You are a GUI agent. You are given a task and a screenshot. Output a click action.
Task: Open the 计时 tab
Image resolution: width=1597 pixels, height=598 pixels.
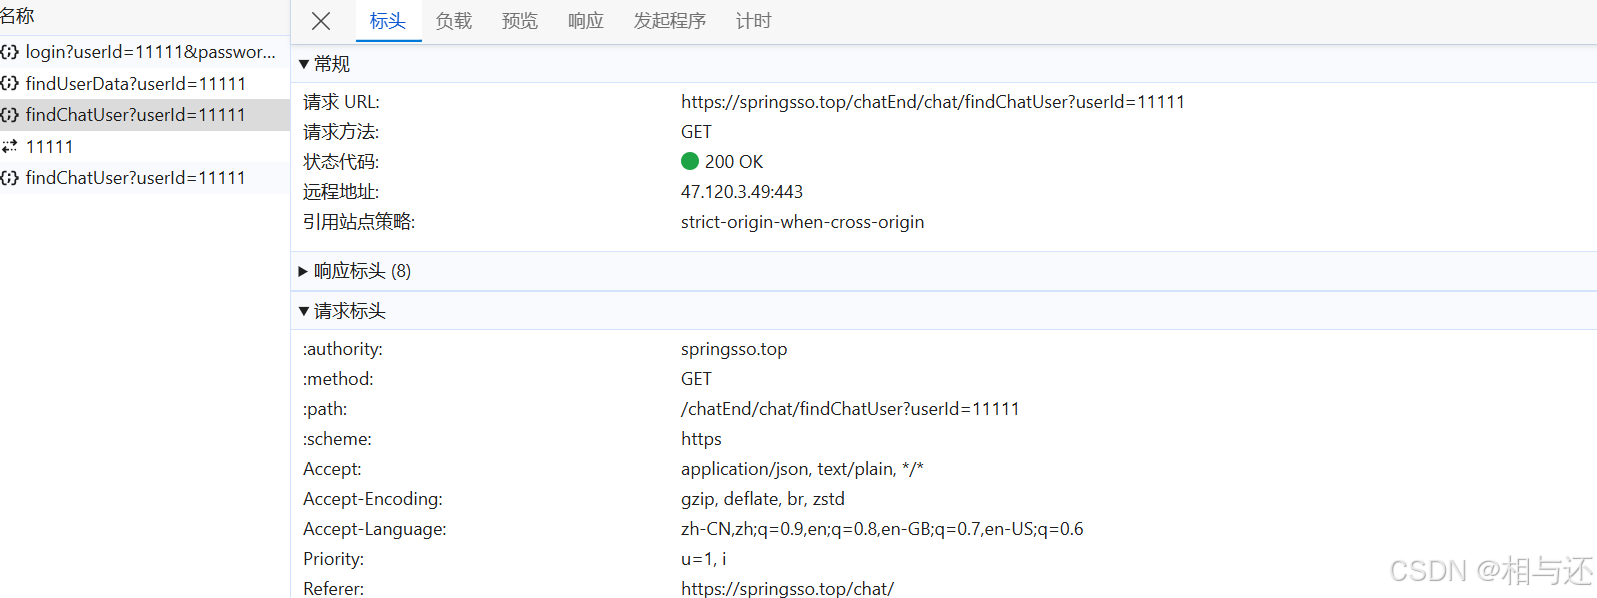(x=754, y=21)
